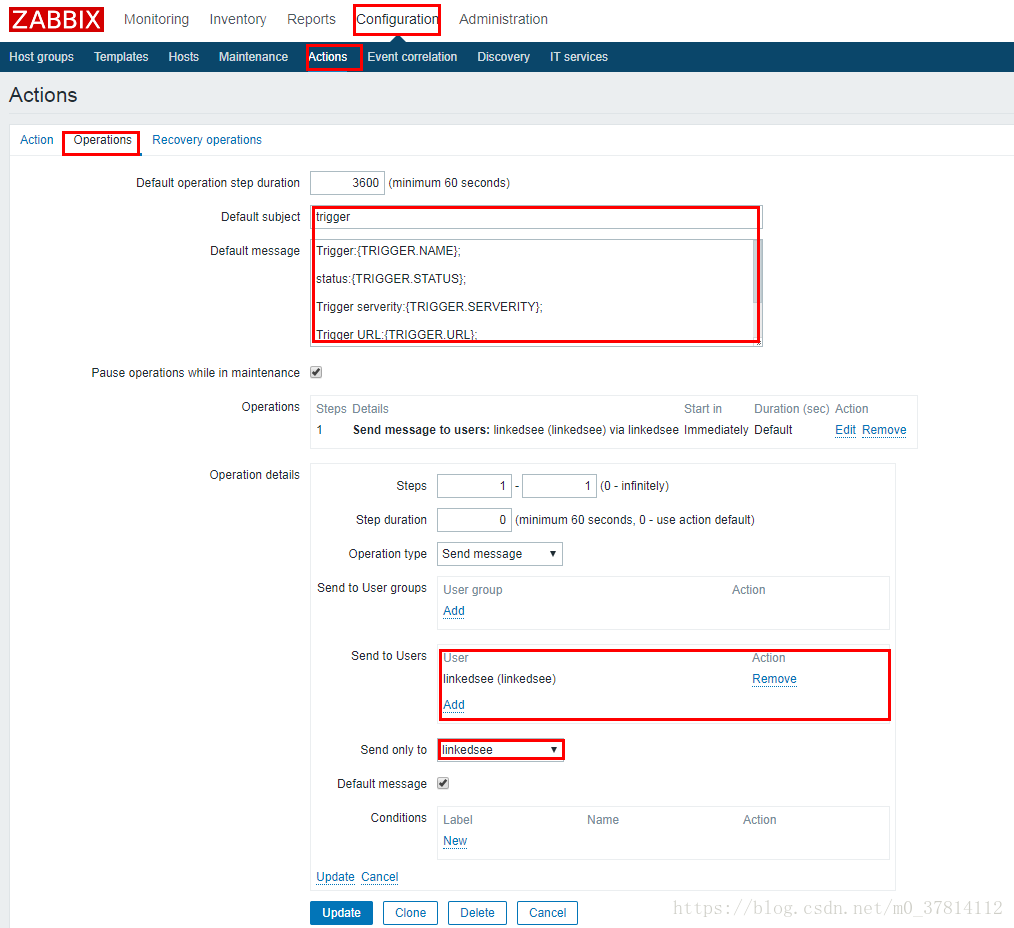Switch to the Action tab
Viewport: 1014px width, 928px height.
37,140
